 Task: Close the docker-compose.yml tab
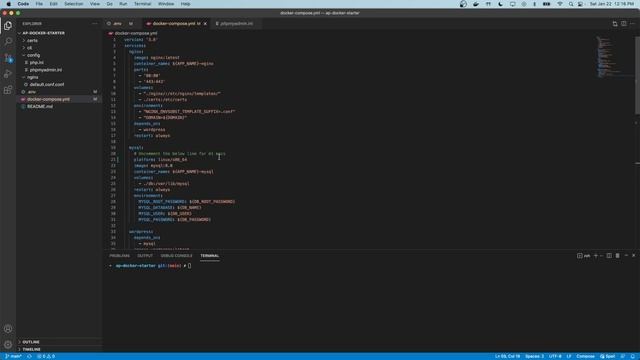point(205,24)
